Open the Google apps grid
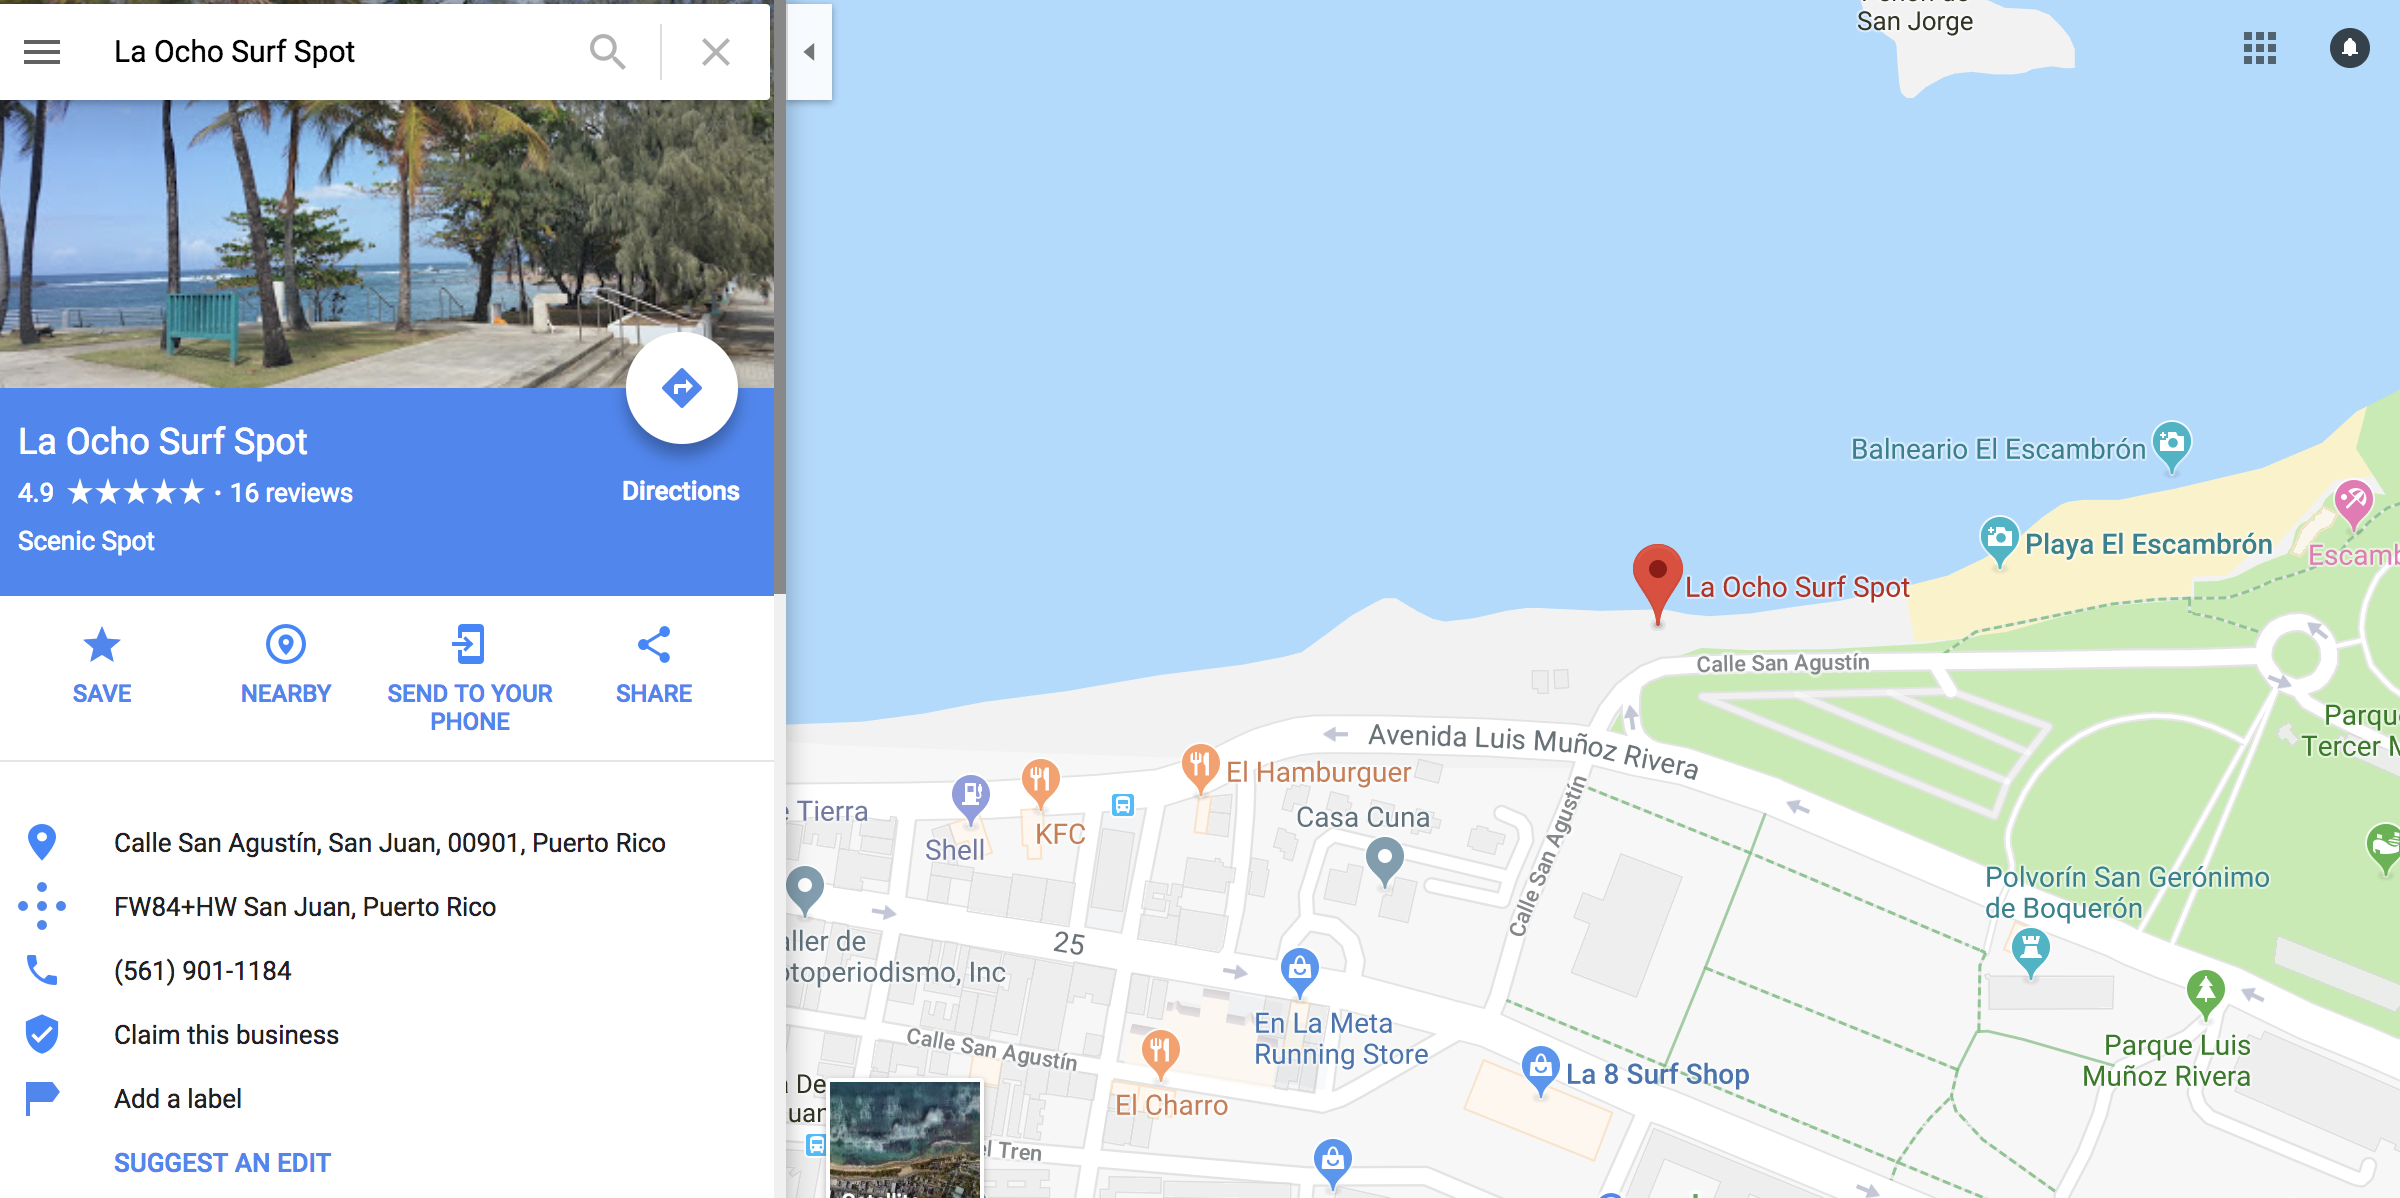Image resolution: width=2400 pixels, height=1198 pixels. 2260,48
